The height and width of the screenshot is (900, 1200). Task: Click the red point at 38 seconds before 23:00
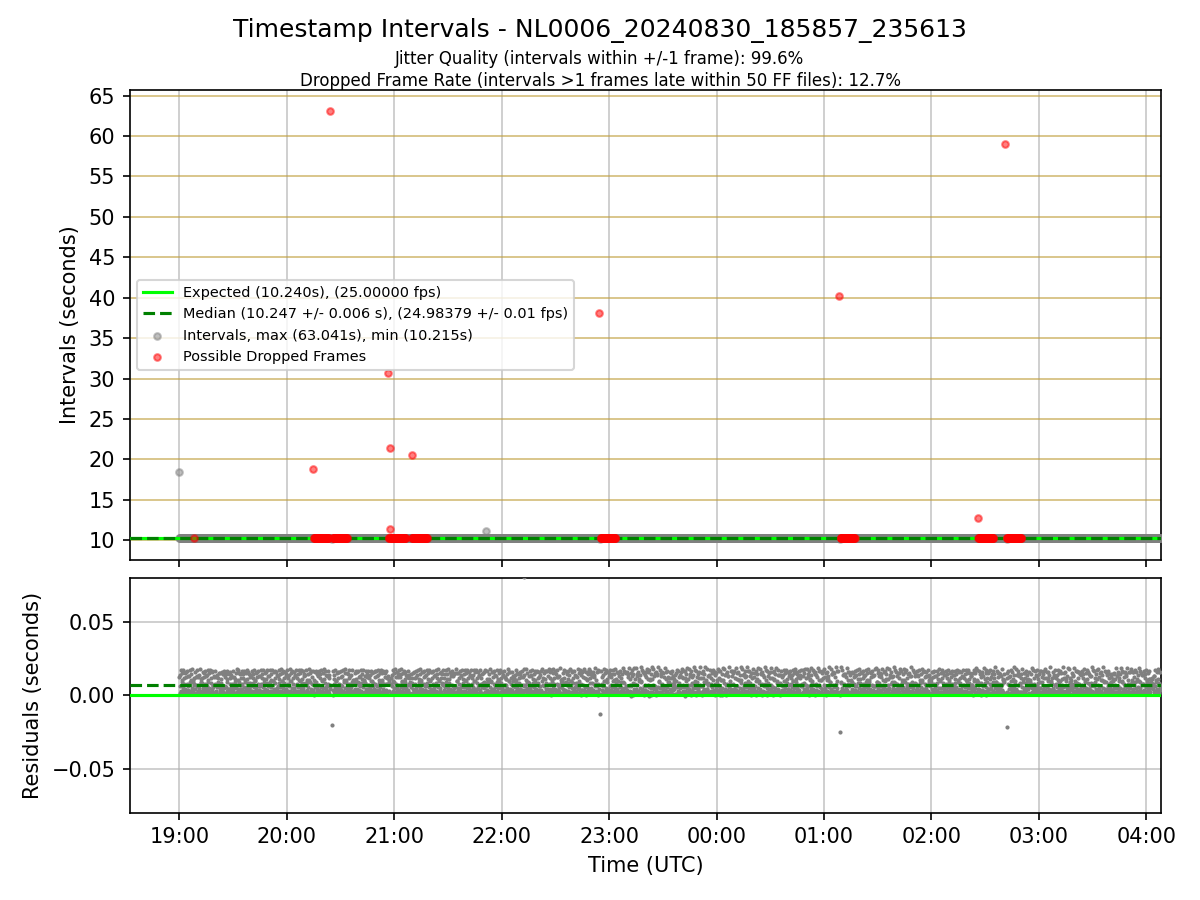click(599, 313)
